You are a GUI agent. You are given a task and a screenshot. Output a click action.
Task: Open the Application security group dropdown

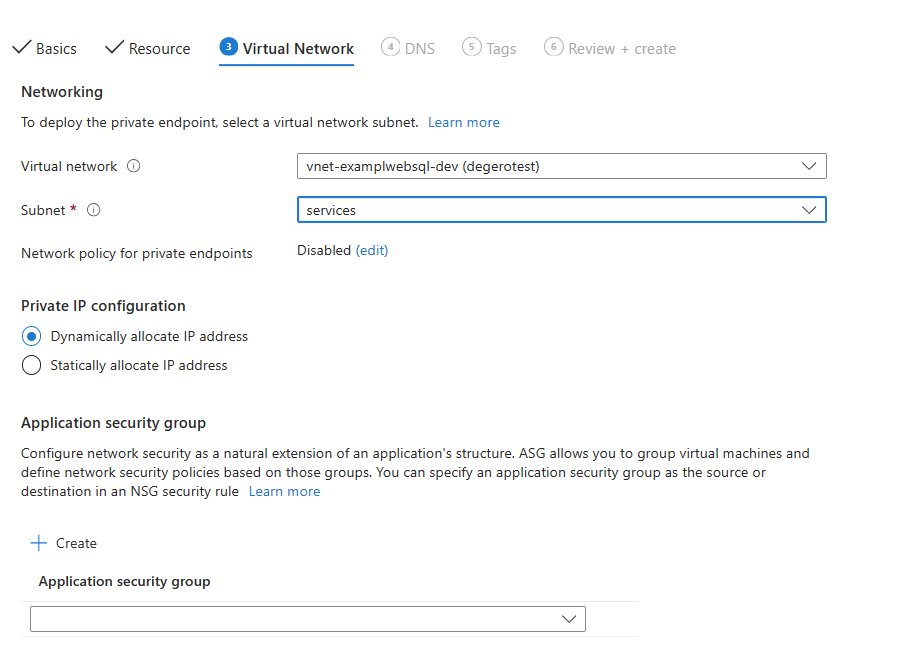(x=308, y=620)
